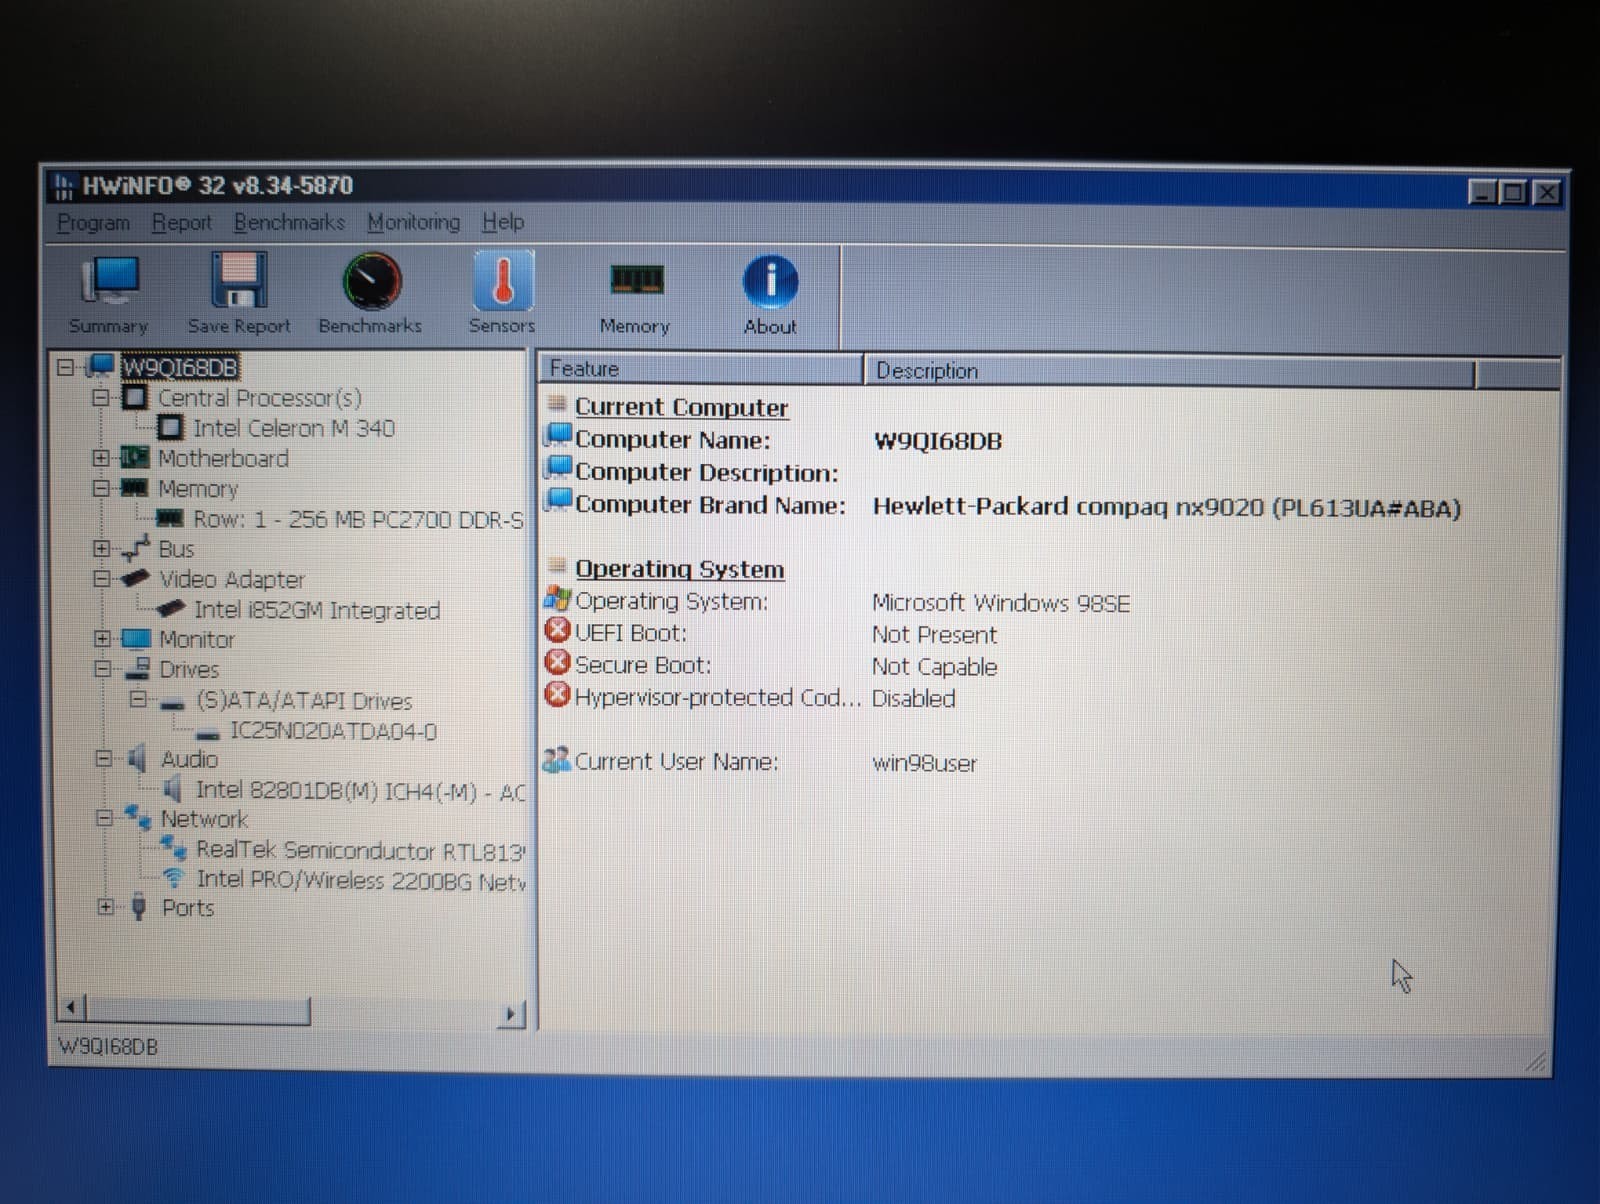
Task: Click the Feature column header
Action: click(x=702, y=369)
